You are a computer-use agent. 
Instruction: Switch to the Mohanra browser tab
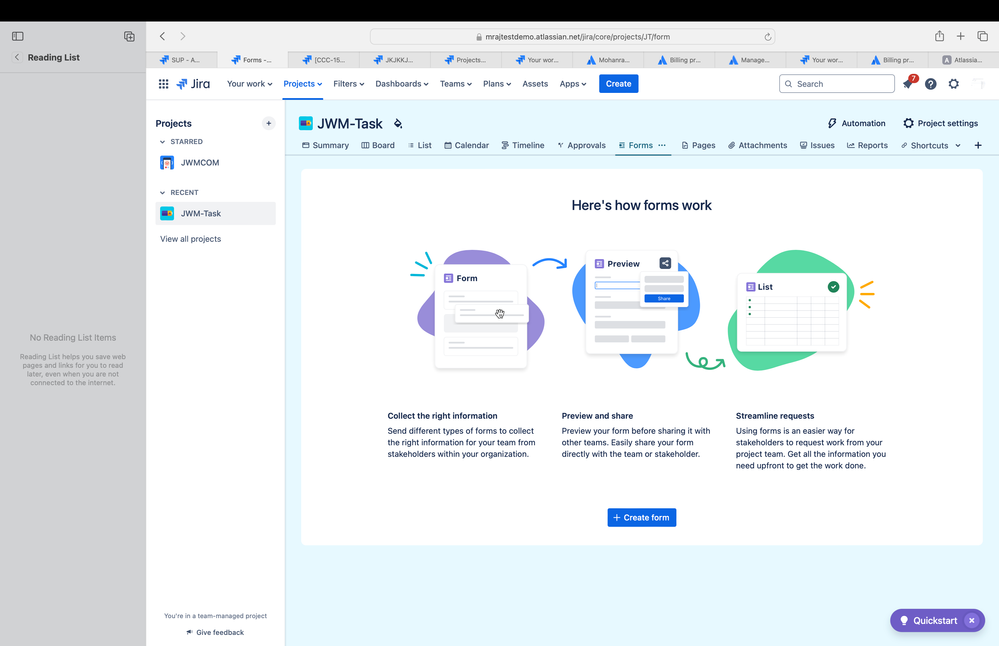608,60
